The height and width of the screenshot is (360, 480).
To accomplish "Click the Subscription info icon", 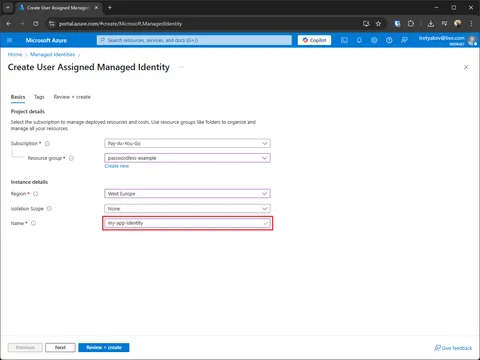I will click(47, 144).
